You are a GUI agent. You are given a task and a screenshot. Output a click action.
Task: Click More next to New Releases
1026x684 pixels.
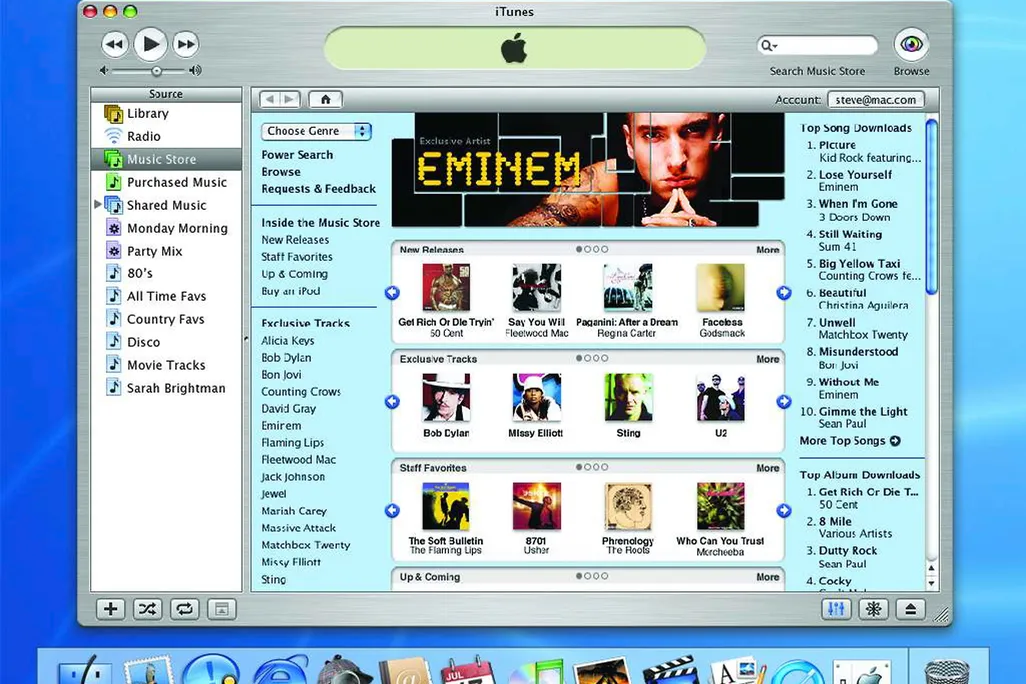pos(767,249)
